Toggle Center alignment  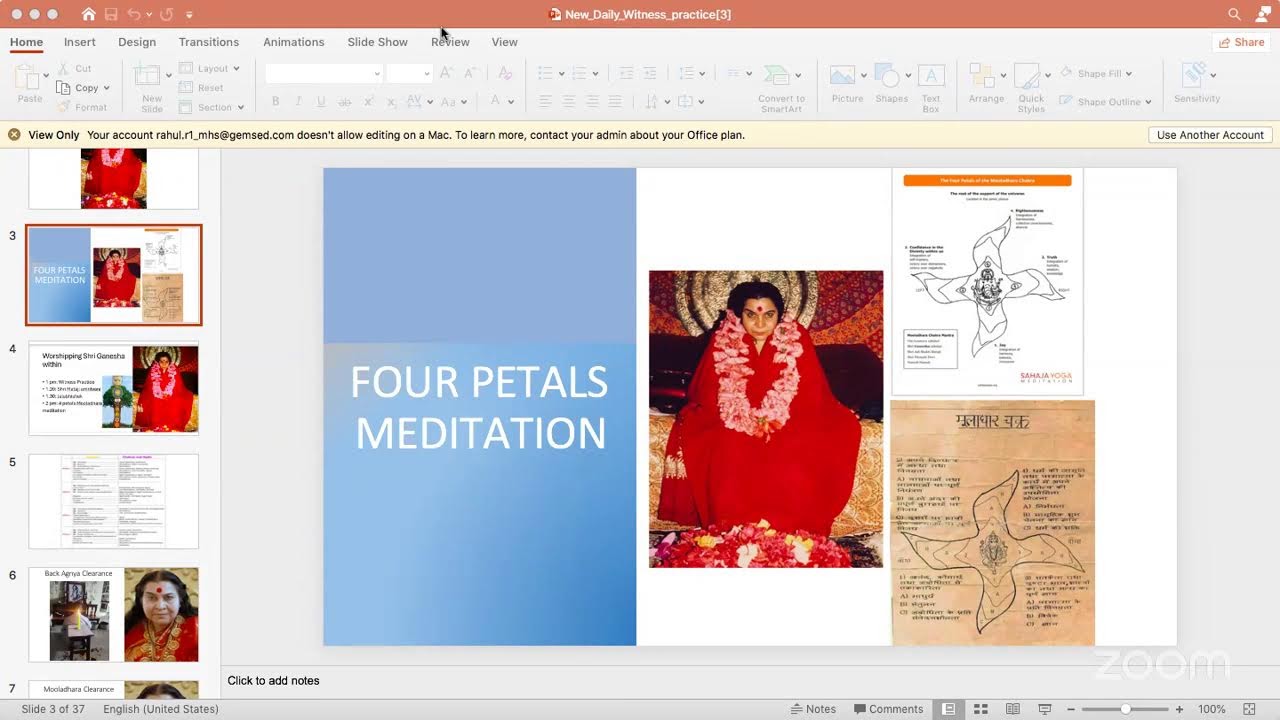coord(568,102)
